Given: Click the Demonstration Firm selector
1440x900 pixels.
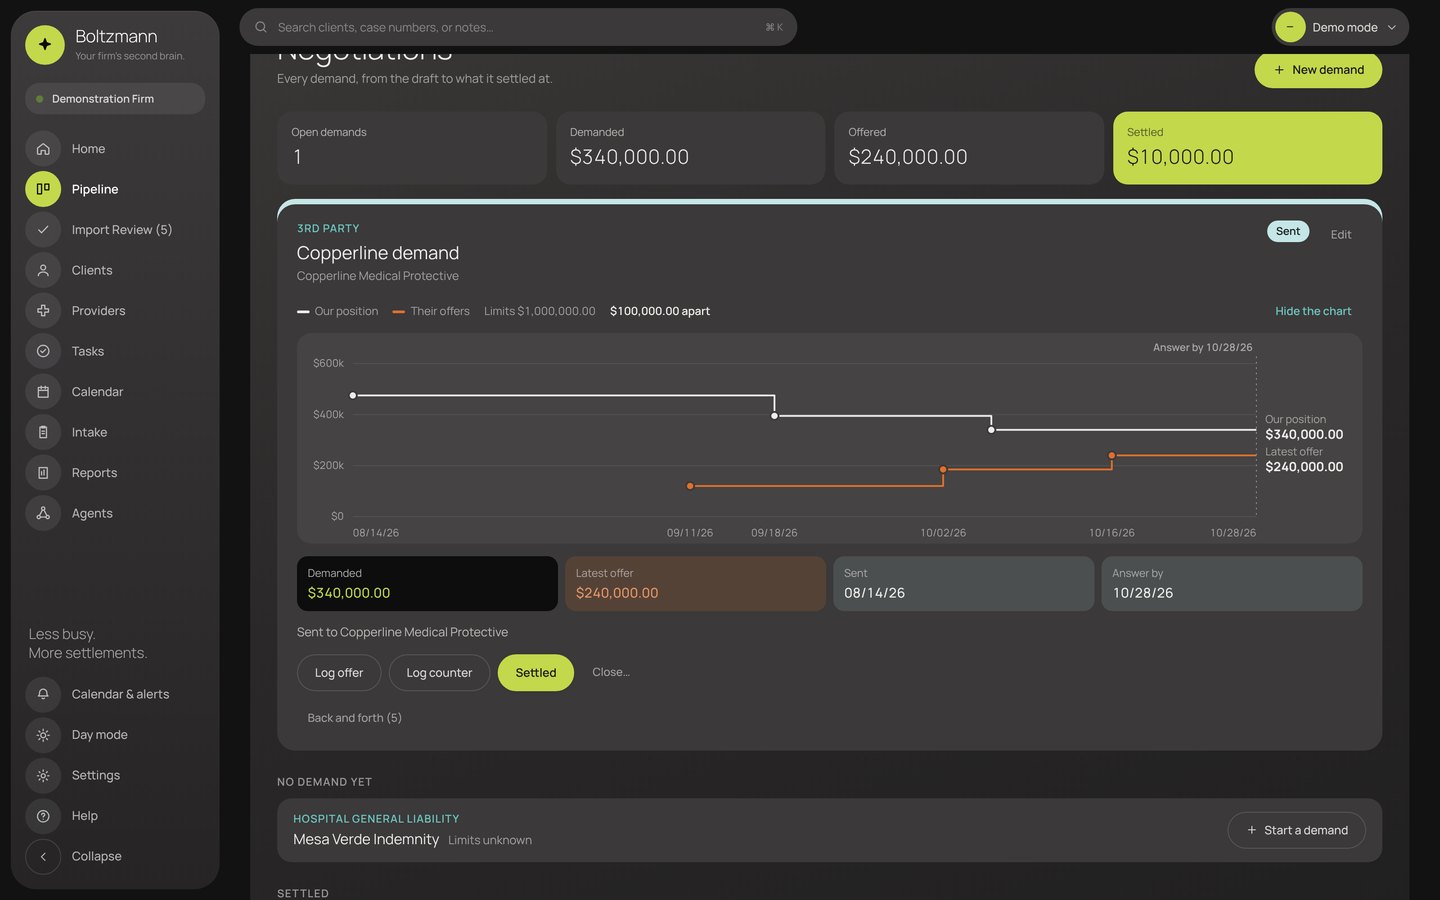Looking at the screenshot, I should point(115,99).
